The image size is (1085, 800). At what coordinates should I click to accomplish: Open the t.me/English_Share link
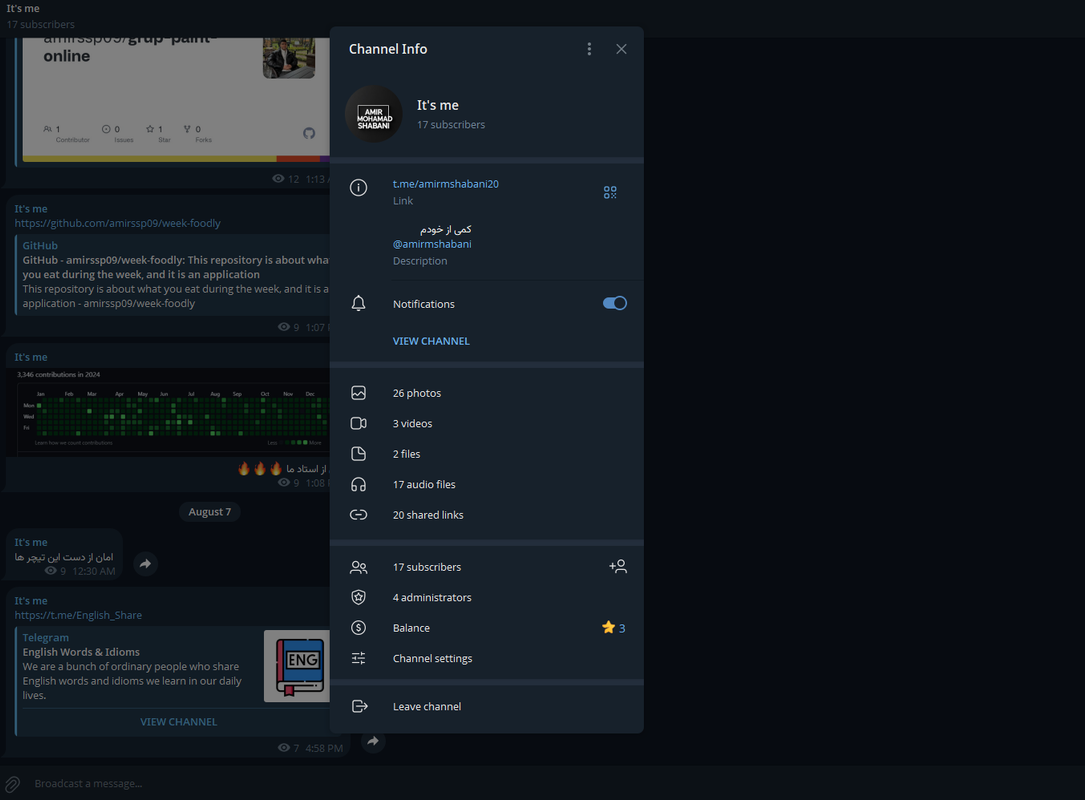tap(78, 615)
